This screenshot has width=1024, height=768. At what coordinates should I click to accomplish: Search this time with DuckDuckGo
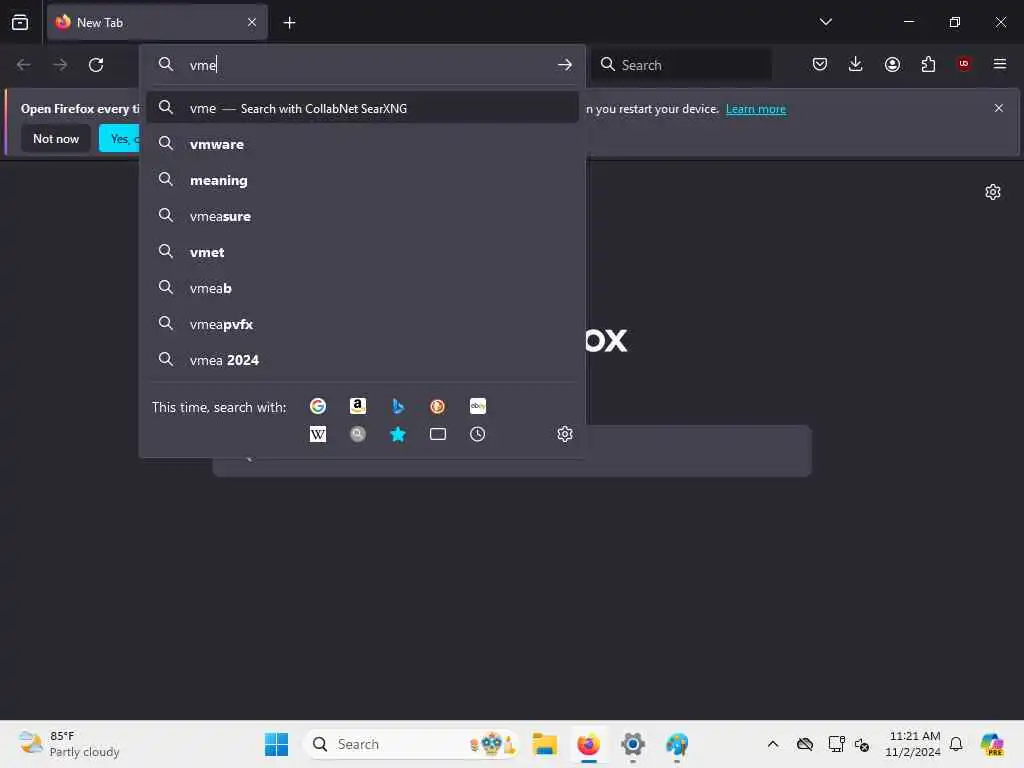[x=438, y=406]
